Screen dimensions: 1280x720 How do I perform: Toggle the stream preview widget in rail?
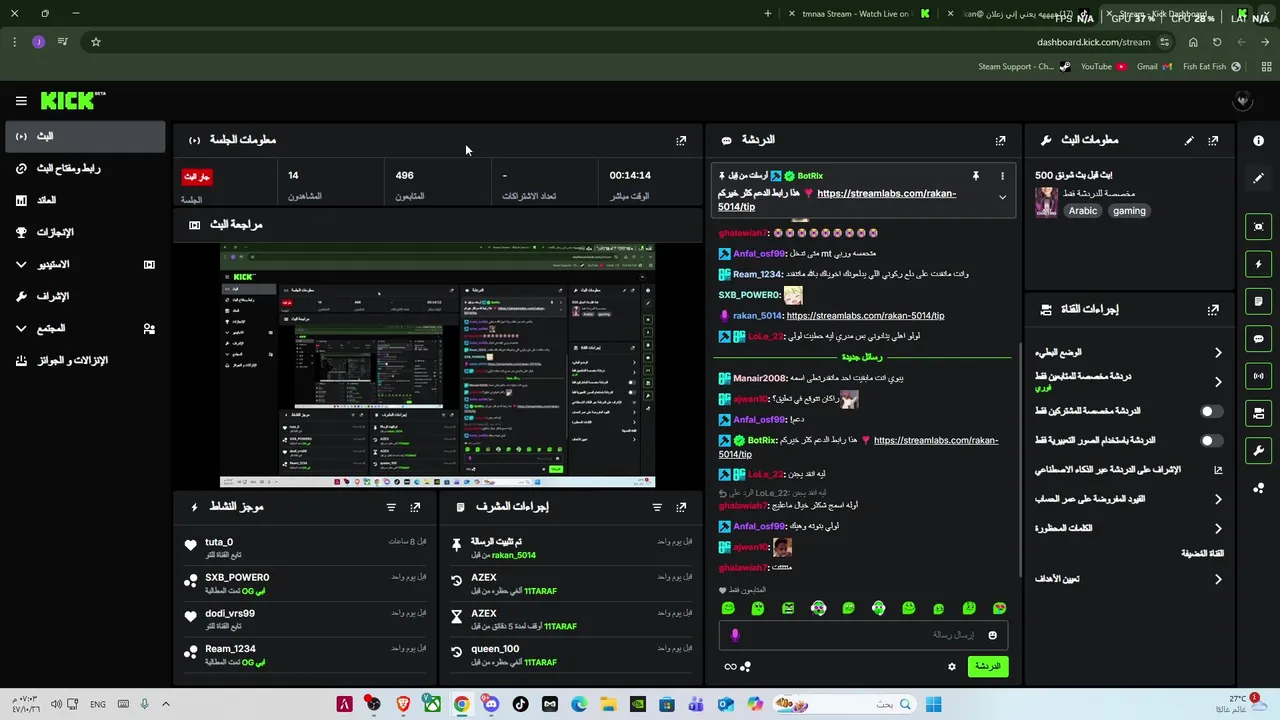(1258, 227)
